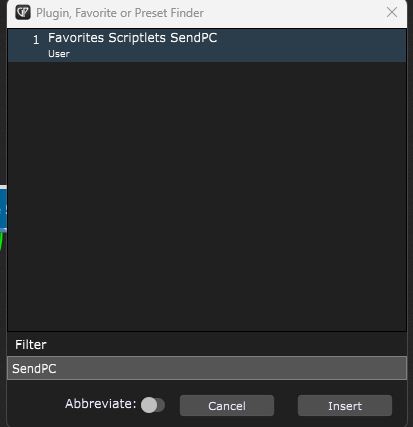Screen dimensions: 413x427
Task: Click the green wire at the left edge
Action: [x=1, y=242]
